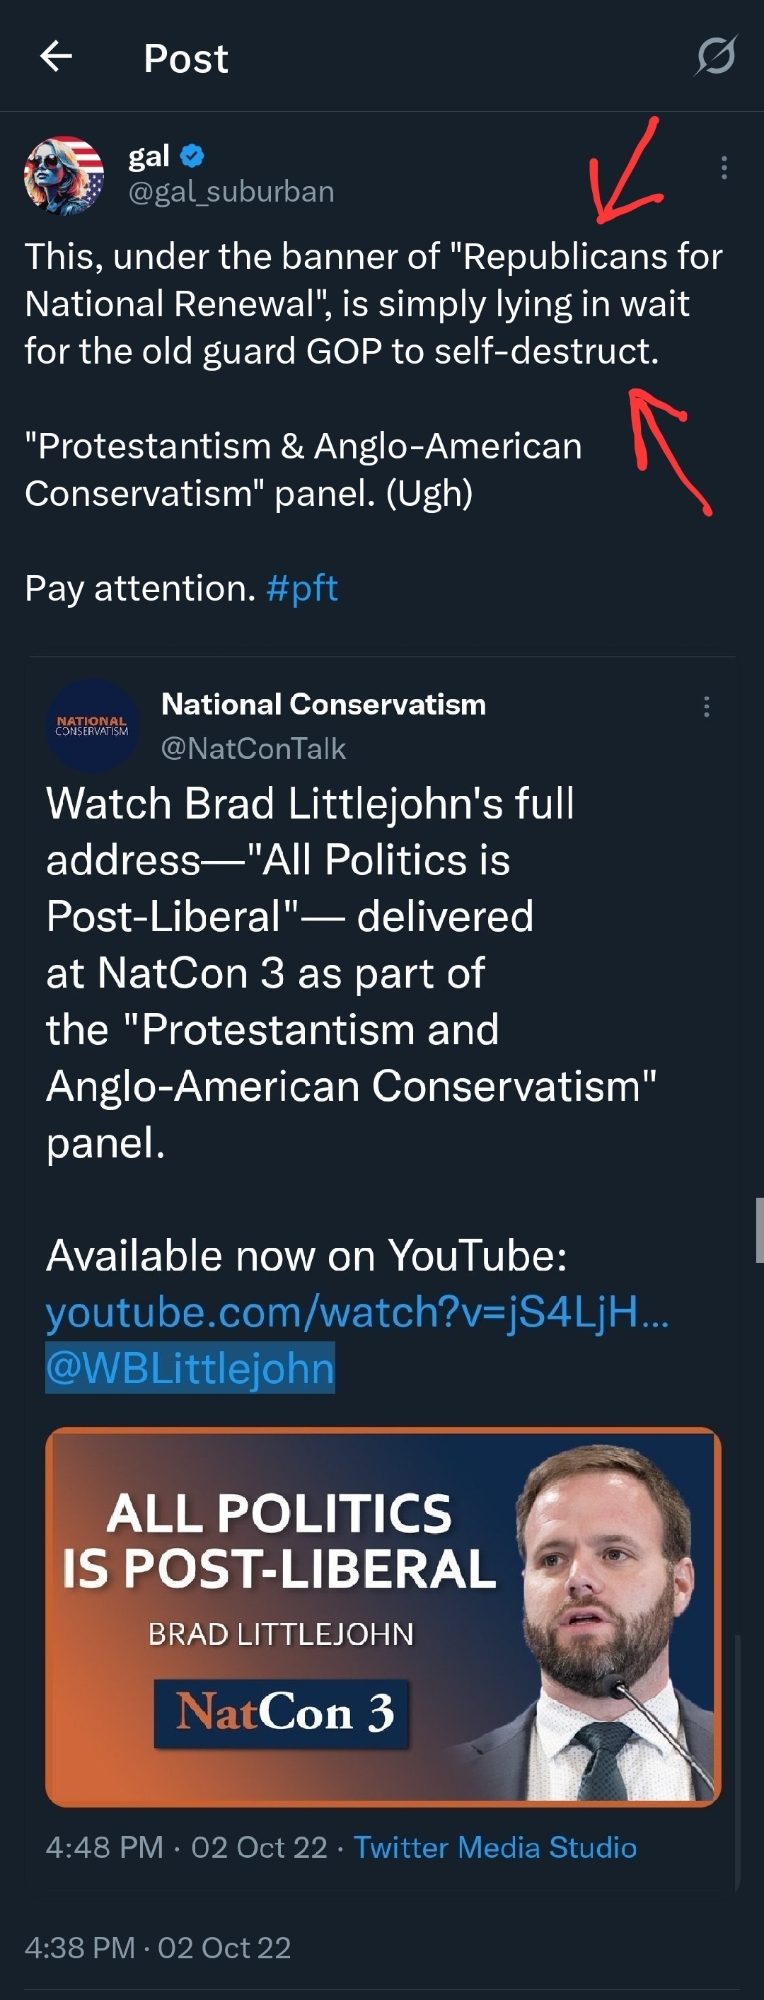Open National Conservatism's profile logo
Viewport: 764px width, 2000px height.
click(x=92, y=725)
